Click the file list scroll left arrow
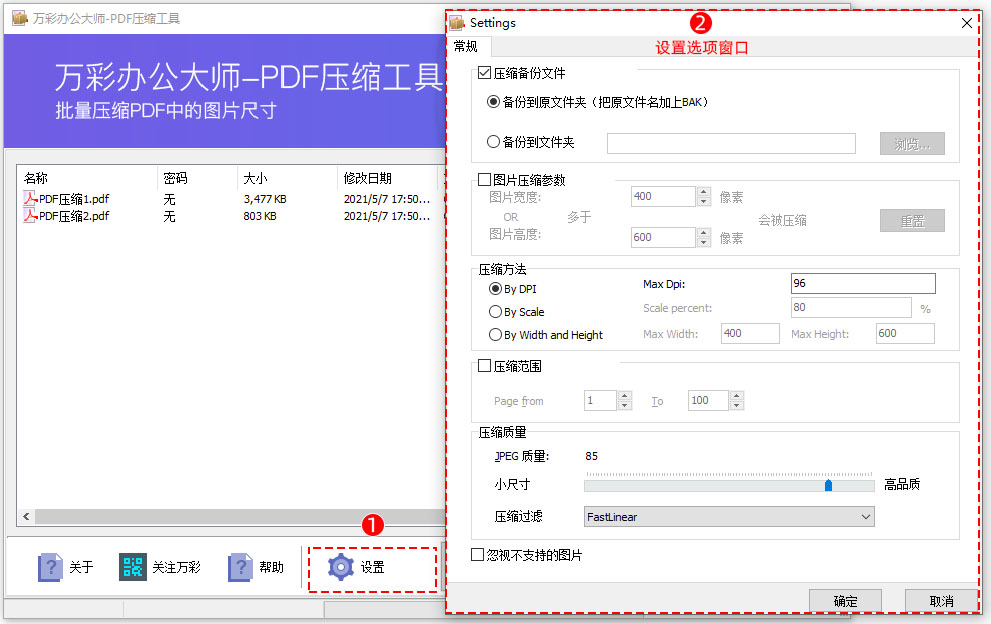Image resolution: width=991 pixels, height=624 pixels. (26, 517)
